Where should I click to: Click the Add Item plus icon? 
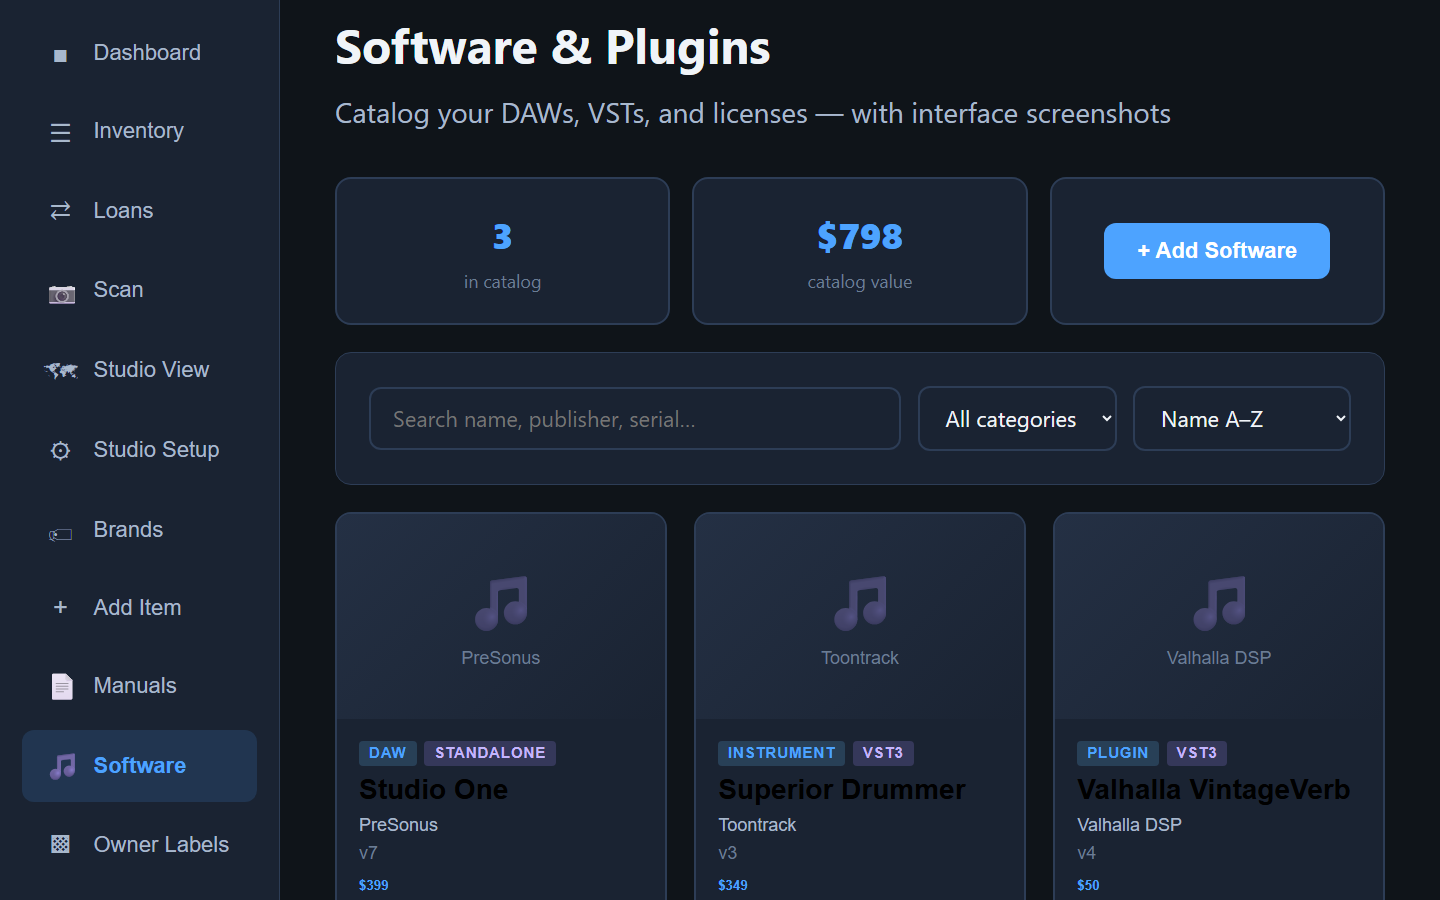click(x=60, y=607)
